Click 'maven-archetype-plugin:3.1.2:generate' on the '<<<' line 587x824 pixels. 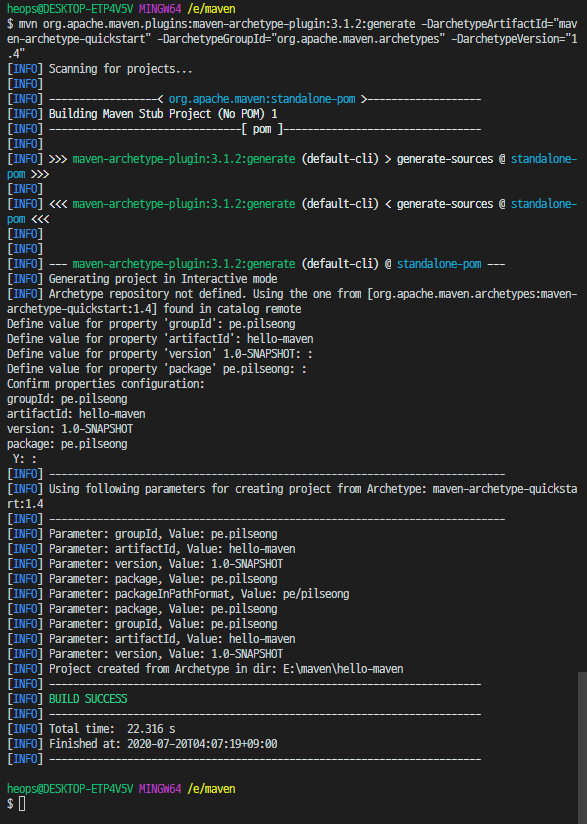[x=184, y=203]
